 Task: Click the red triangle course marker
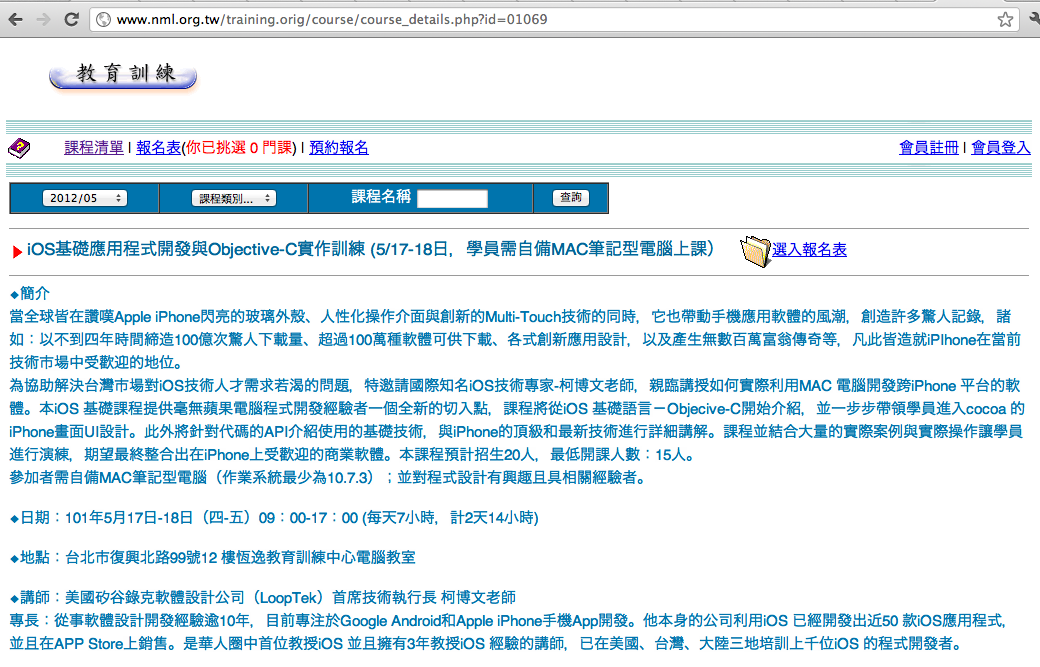pyautogui.click(x=17, y=251)
